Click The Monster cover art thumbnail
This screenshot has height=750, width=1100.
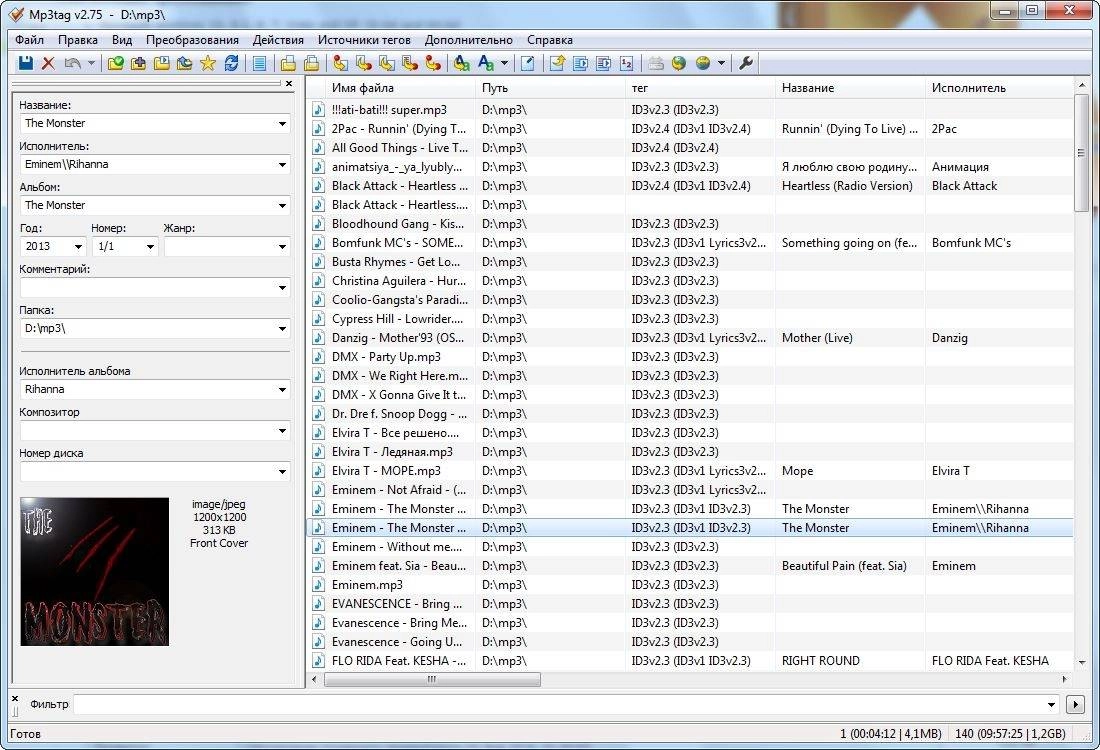[95, 572]
